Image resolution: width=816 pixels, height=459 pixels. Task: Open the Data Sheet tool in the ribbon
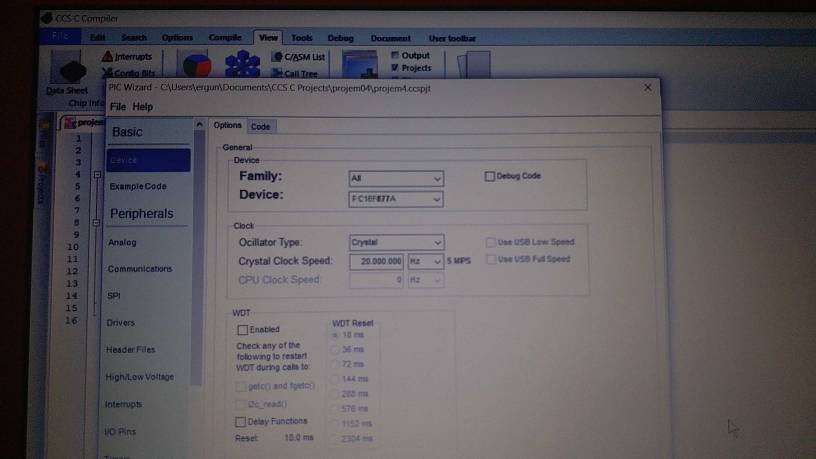(x=68, y=73)
